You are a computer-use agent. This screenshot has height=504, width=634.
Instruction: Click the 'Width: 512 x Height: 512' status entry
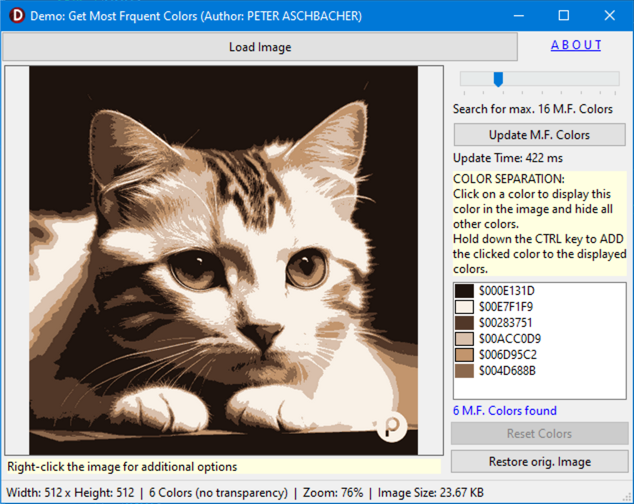pyautogui.click(x=70, y=493)
